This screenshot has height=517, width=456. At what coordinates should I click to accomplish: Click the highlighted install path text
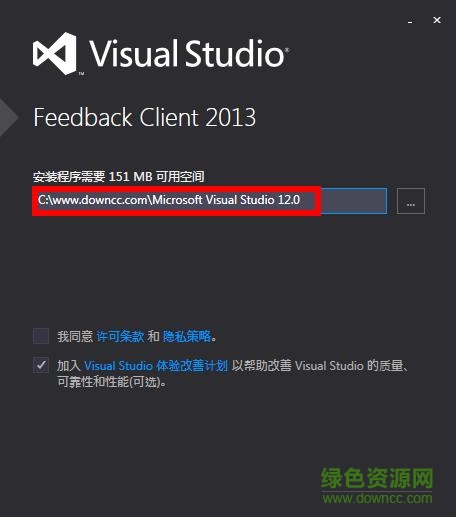[169, 200]
